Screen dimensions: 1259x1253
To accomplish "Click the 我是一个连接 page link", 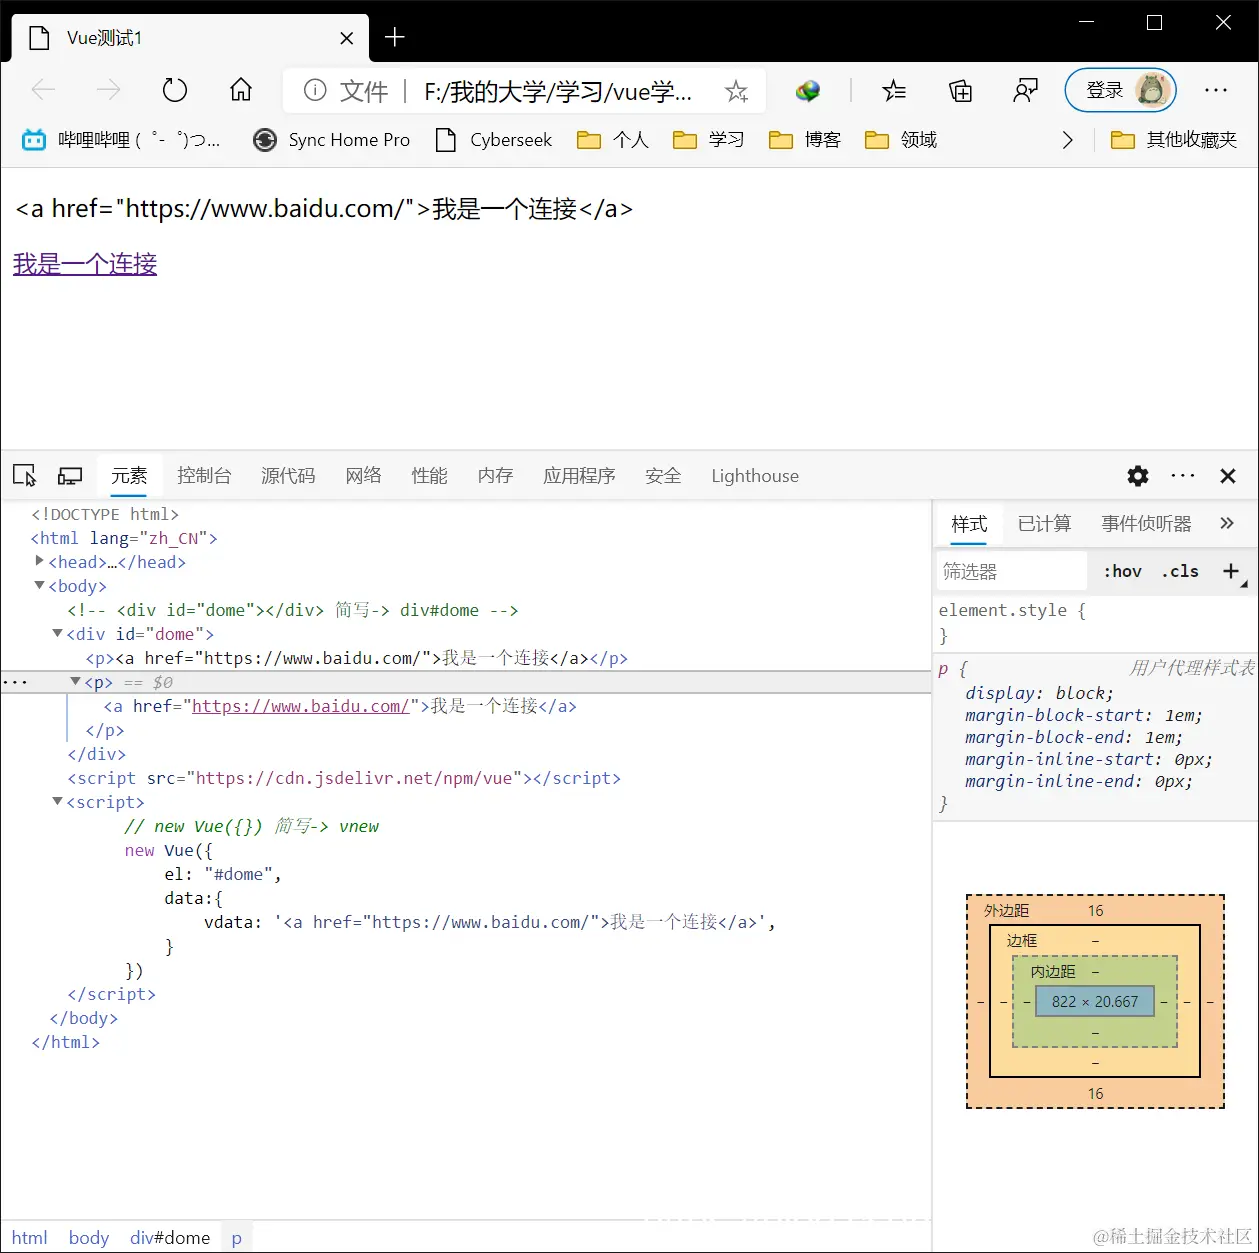I will (85, 264).
